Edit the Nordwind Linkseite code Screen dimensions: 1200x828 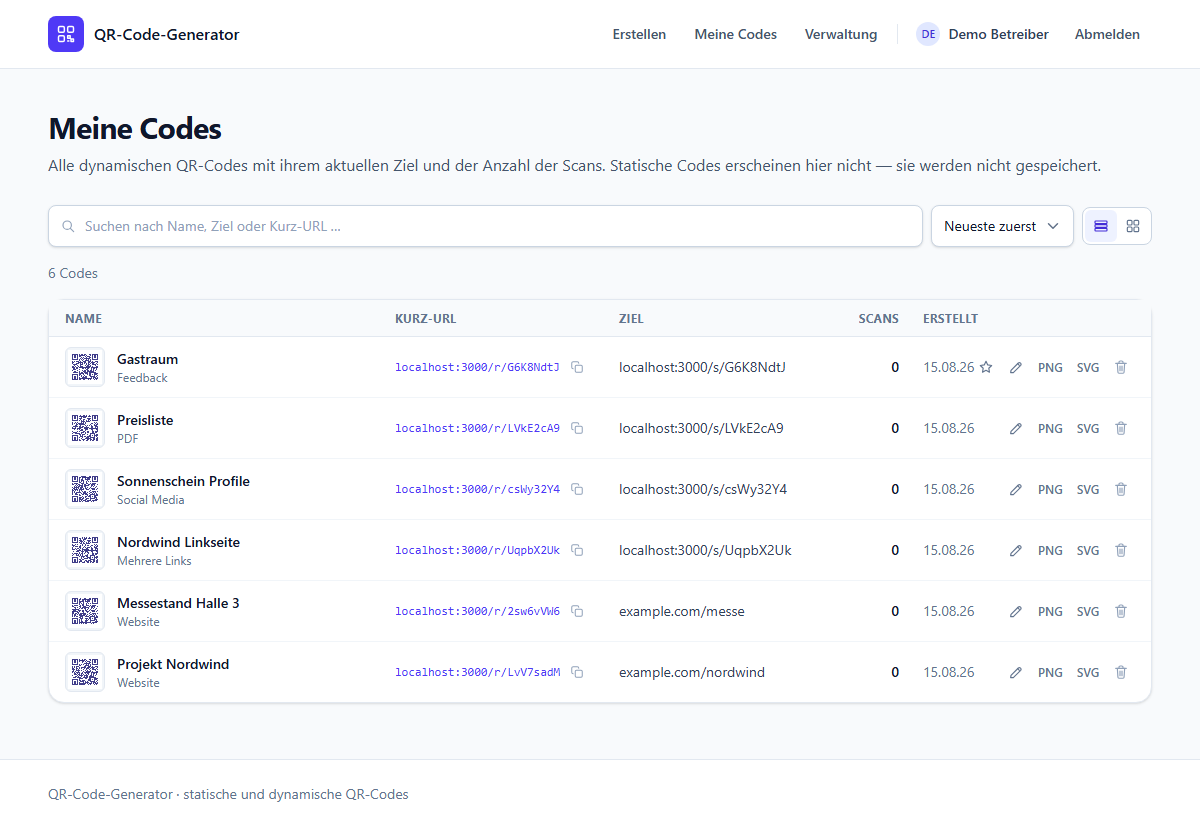coord(1016,550)
